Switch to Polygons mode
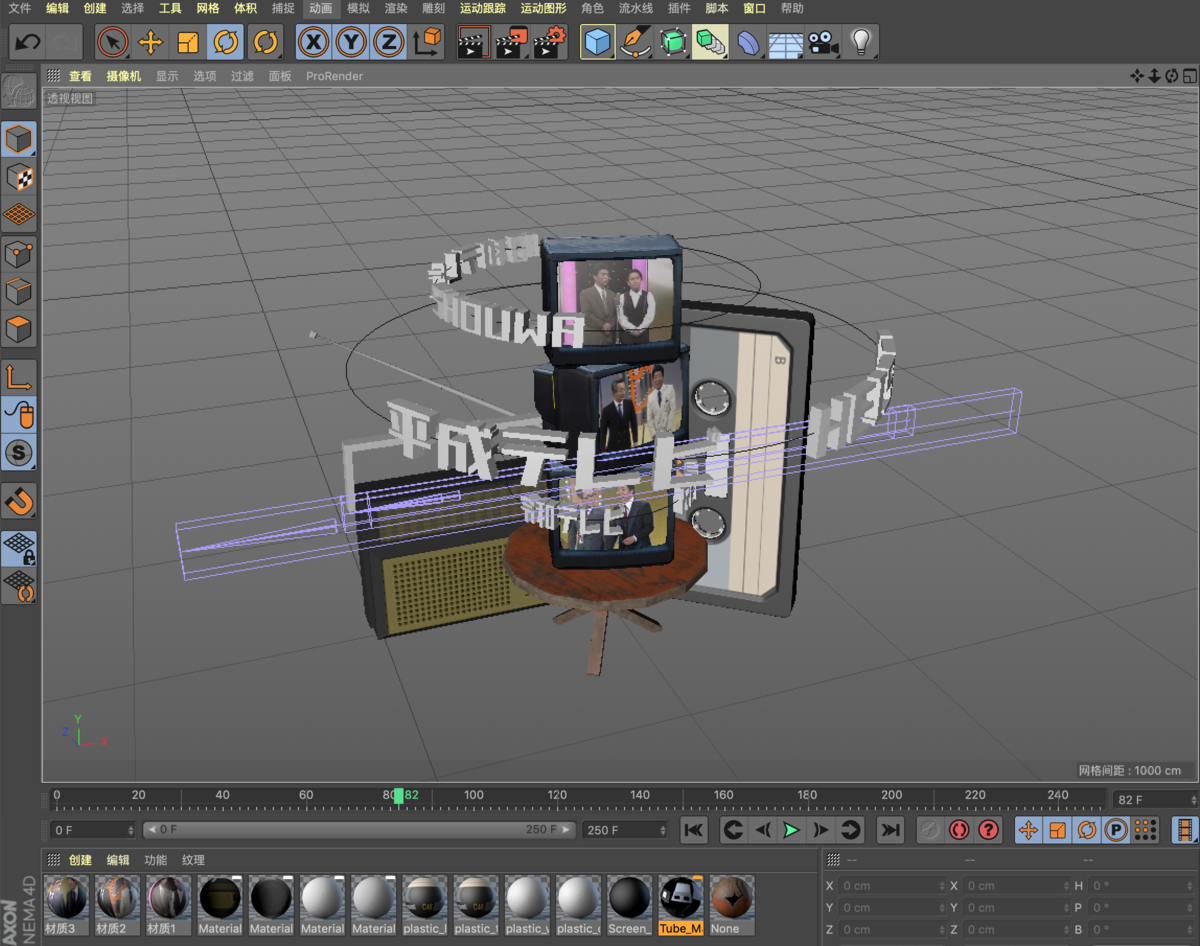 [x=19, y=329]
